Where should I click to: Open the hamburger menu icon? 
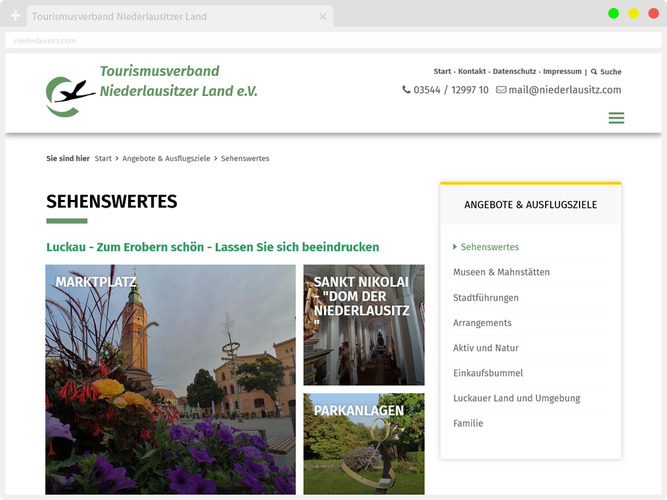(x=616, y=118)
